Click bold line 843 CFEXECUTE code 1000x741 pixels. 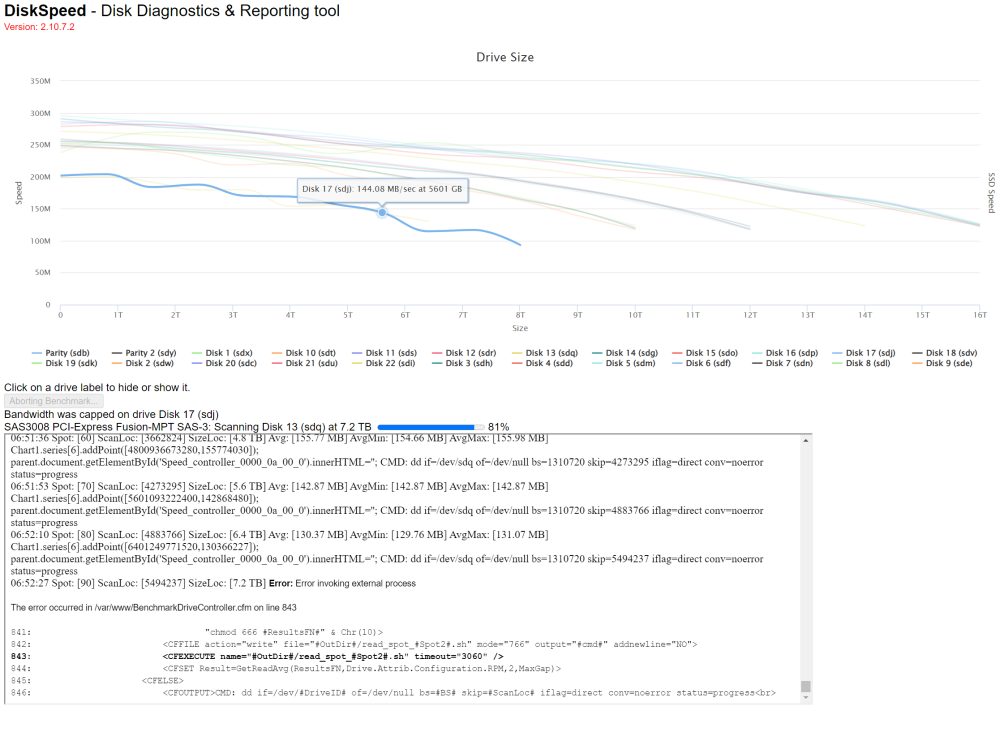(x=333, y=656)
